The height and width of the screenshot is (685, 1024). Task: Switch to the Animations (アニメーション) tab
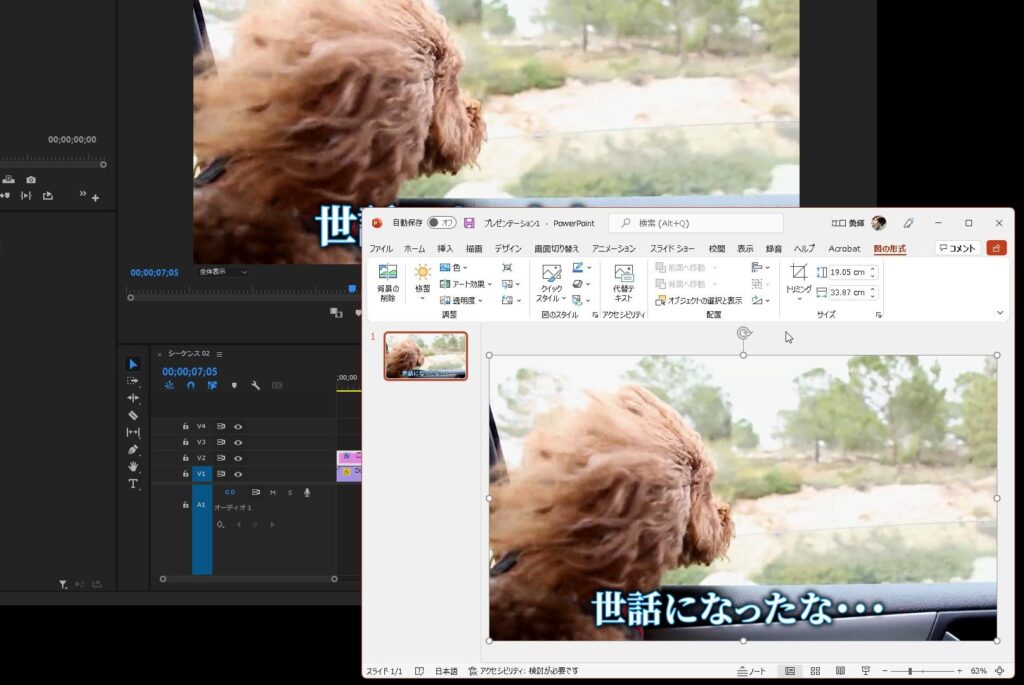pyautogui.click(x=613, y=249)
